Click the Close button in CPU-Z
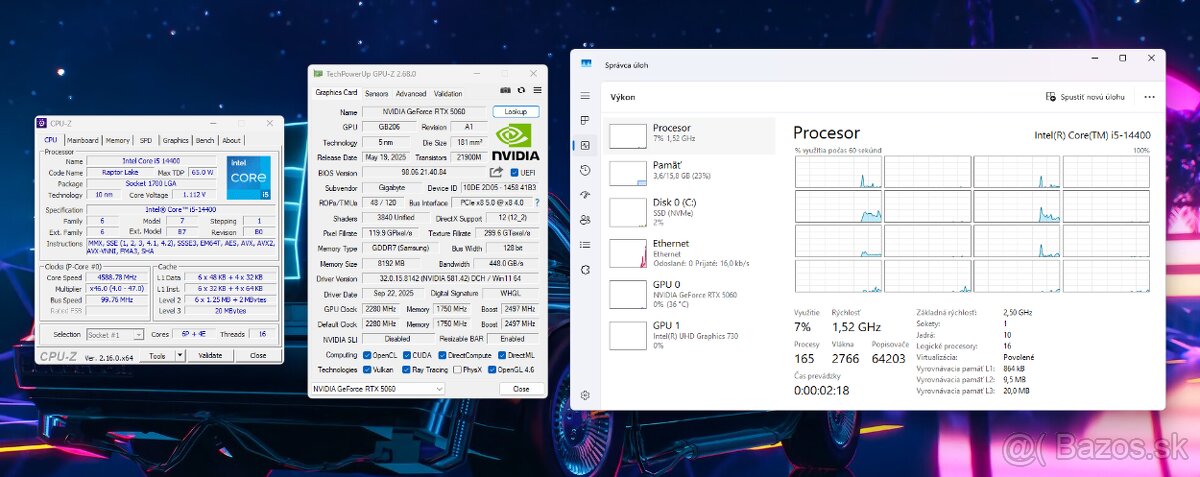 (258, 356)
